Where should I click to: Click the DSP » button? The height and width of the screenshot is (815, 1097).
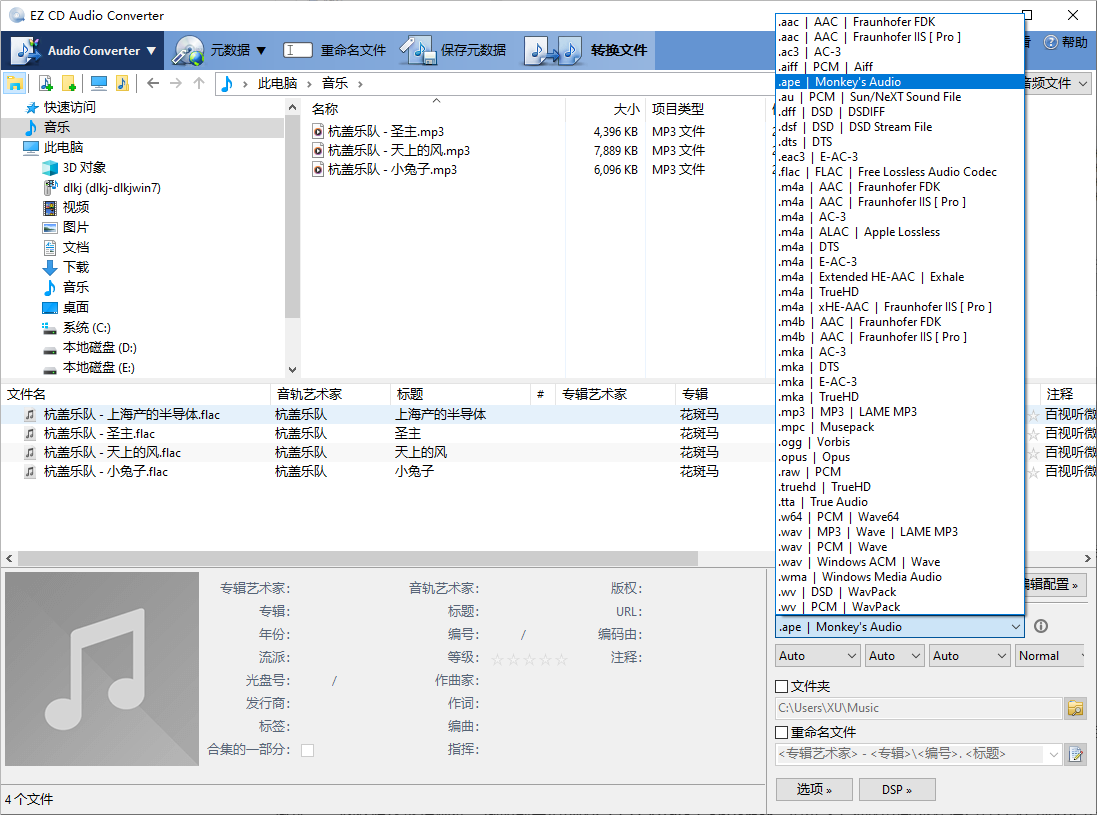pyautogui.click(x=896, y=790)
